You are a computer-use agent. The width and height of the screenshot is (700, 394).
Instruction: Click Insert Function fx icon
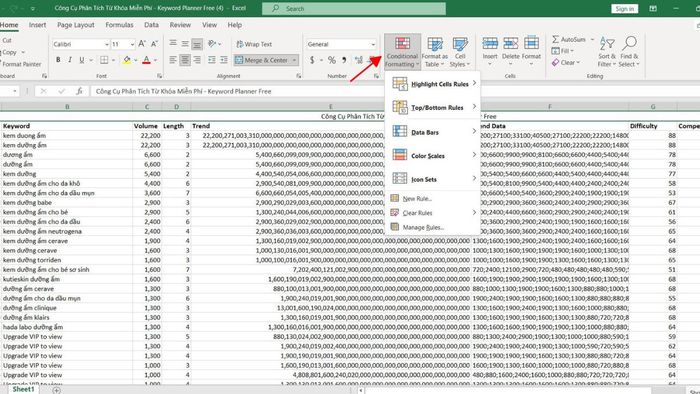79,91
